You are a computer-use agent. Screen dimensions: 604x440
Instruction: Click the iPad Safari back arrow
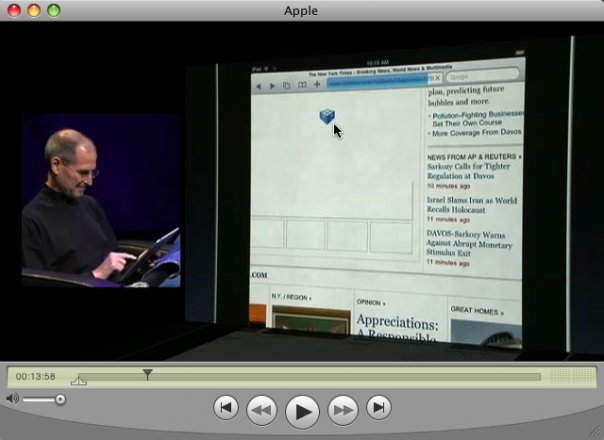259,86
